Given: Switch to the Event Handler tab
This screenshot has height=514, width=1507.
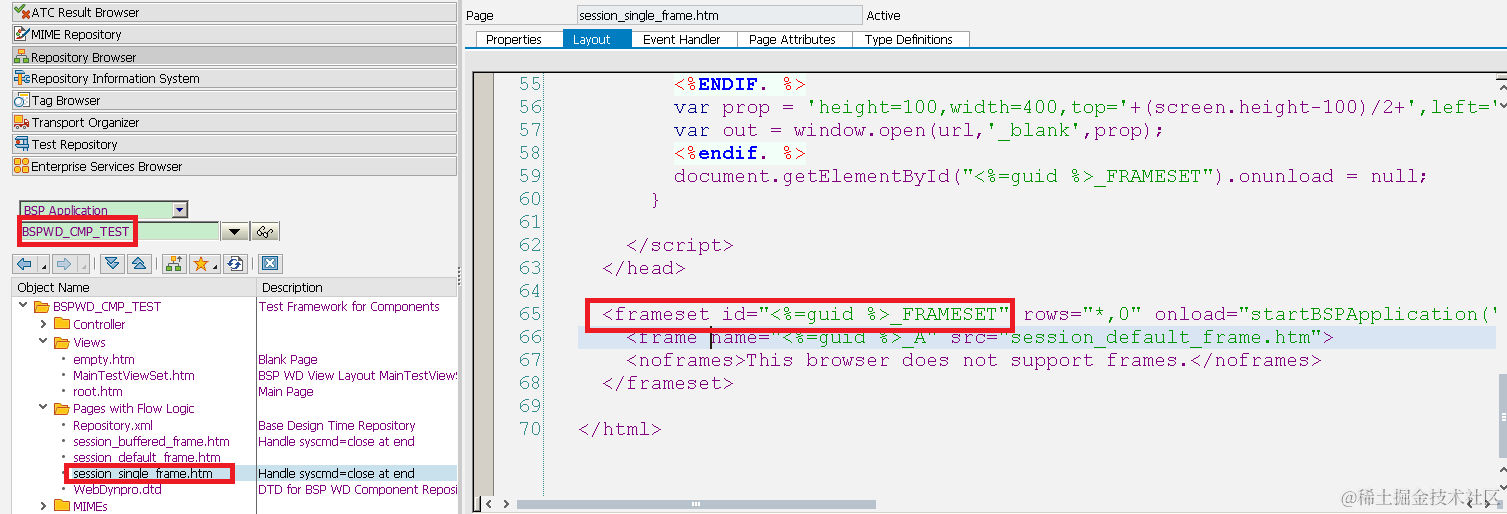Looking at the screenshot, I should point(682,39).
